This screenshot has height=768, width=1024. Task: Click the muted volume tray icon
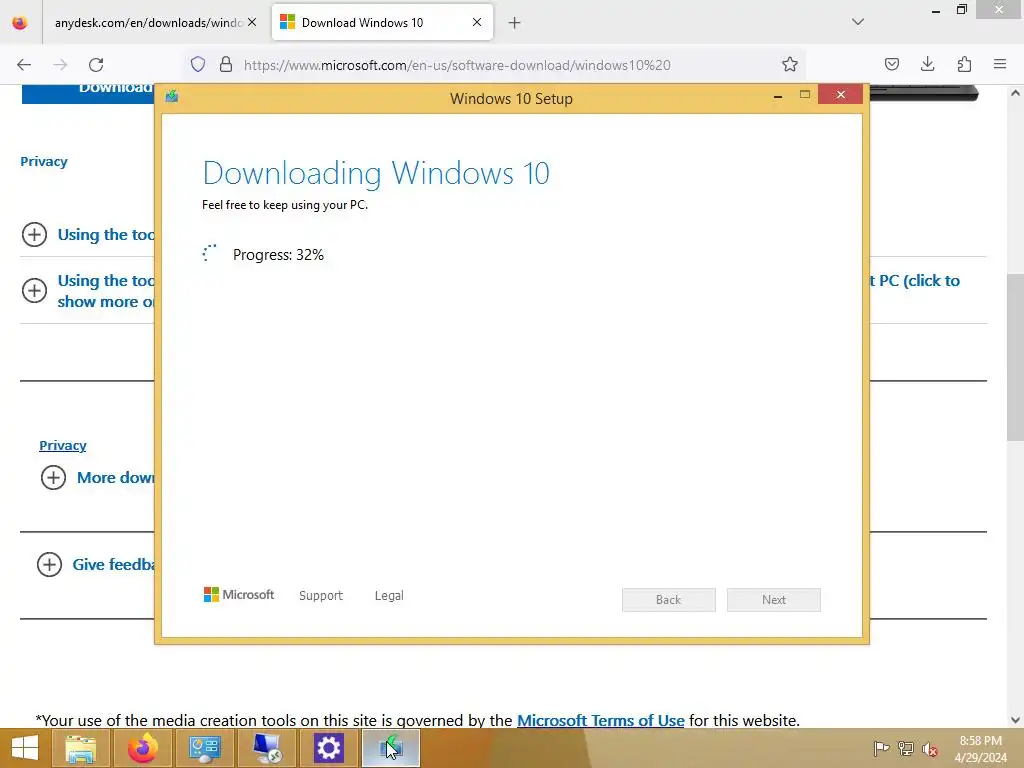(x=929, y=749)
